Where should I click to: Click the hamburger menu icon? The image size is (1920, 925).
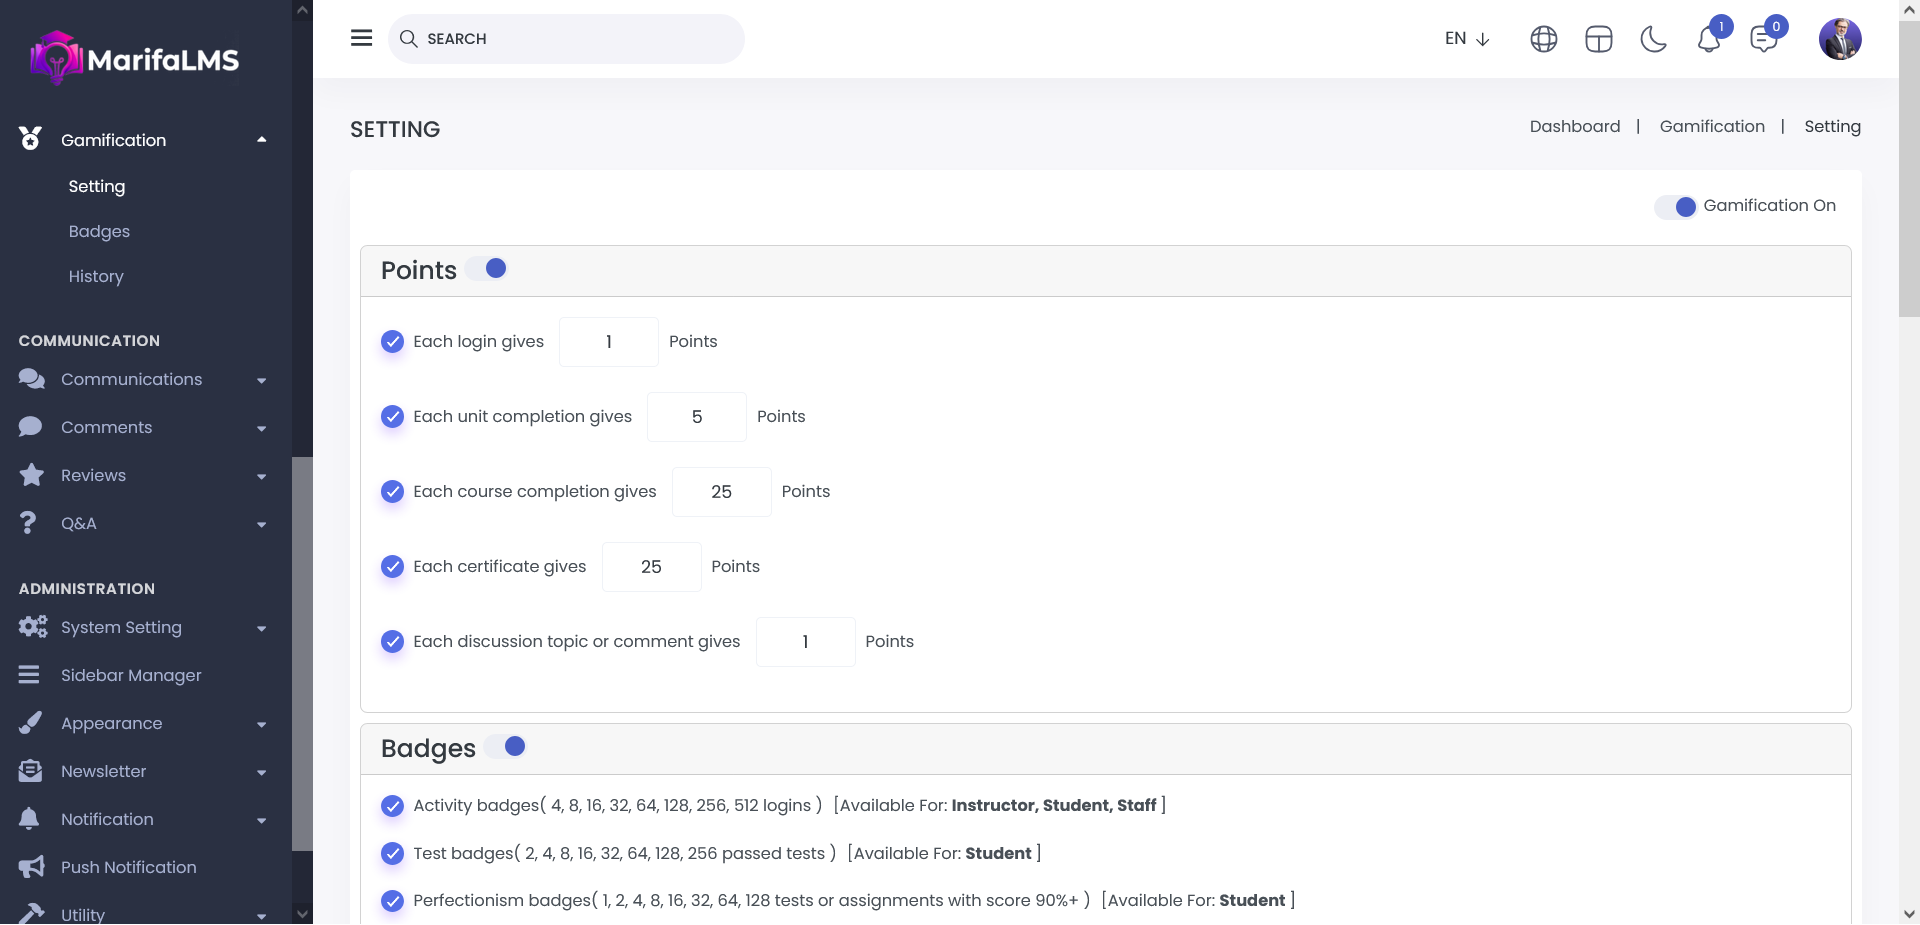[x=361, y=38]
